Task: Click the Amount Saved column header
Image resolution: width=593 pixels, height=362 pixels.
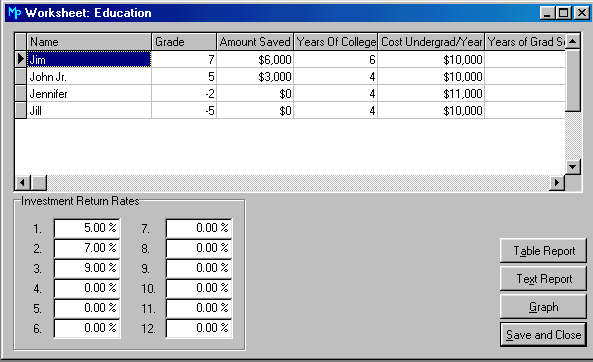Action: [255, 42]
